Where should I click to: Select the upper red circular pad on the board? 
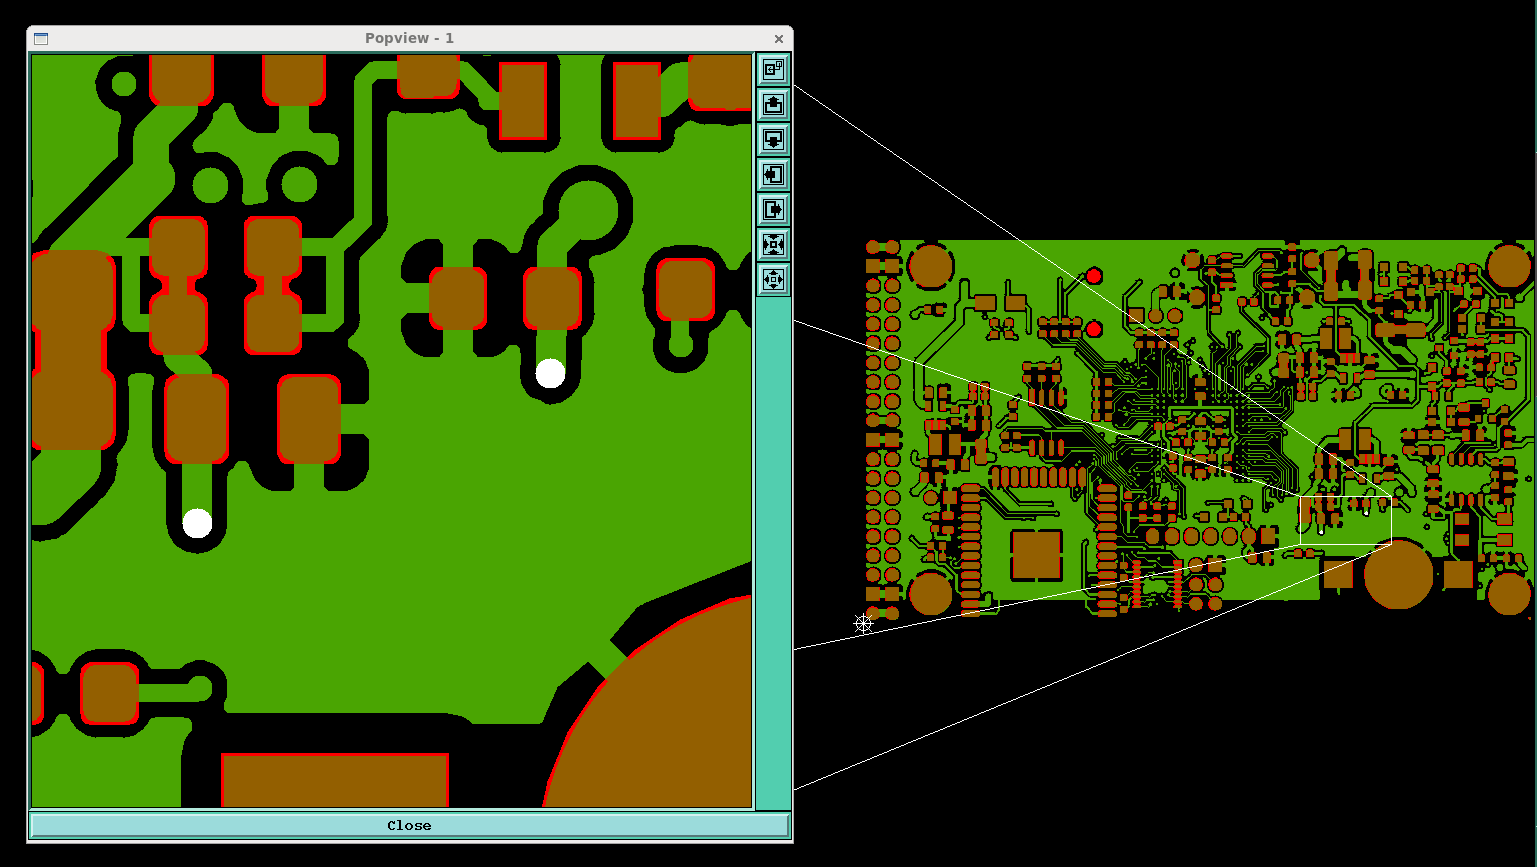point(1094,276)
